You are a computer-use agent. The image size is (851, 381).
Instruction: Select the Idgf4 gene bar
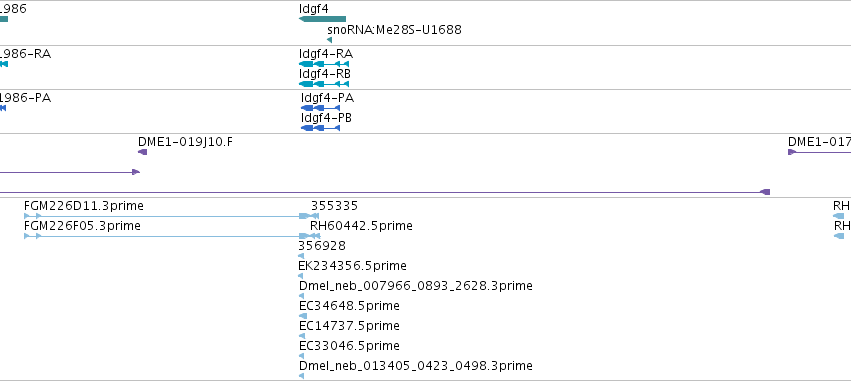tap(322, 19)
